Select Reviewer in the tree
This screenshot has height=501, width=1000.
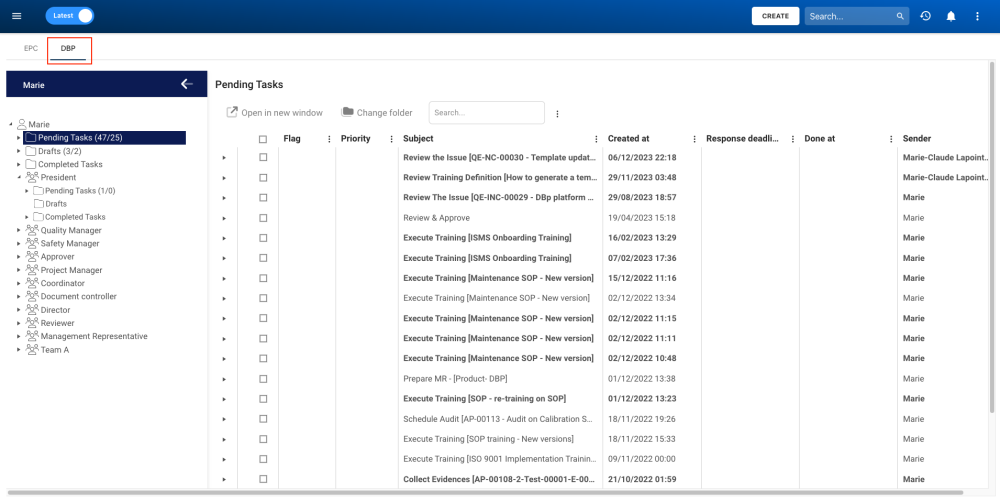[x=57, y=323]
